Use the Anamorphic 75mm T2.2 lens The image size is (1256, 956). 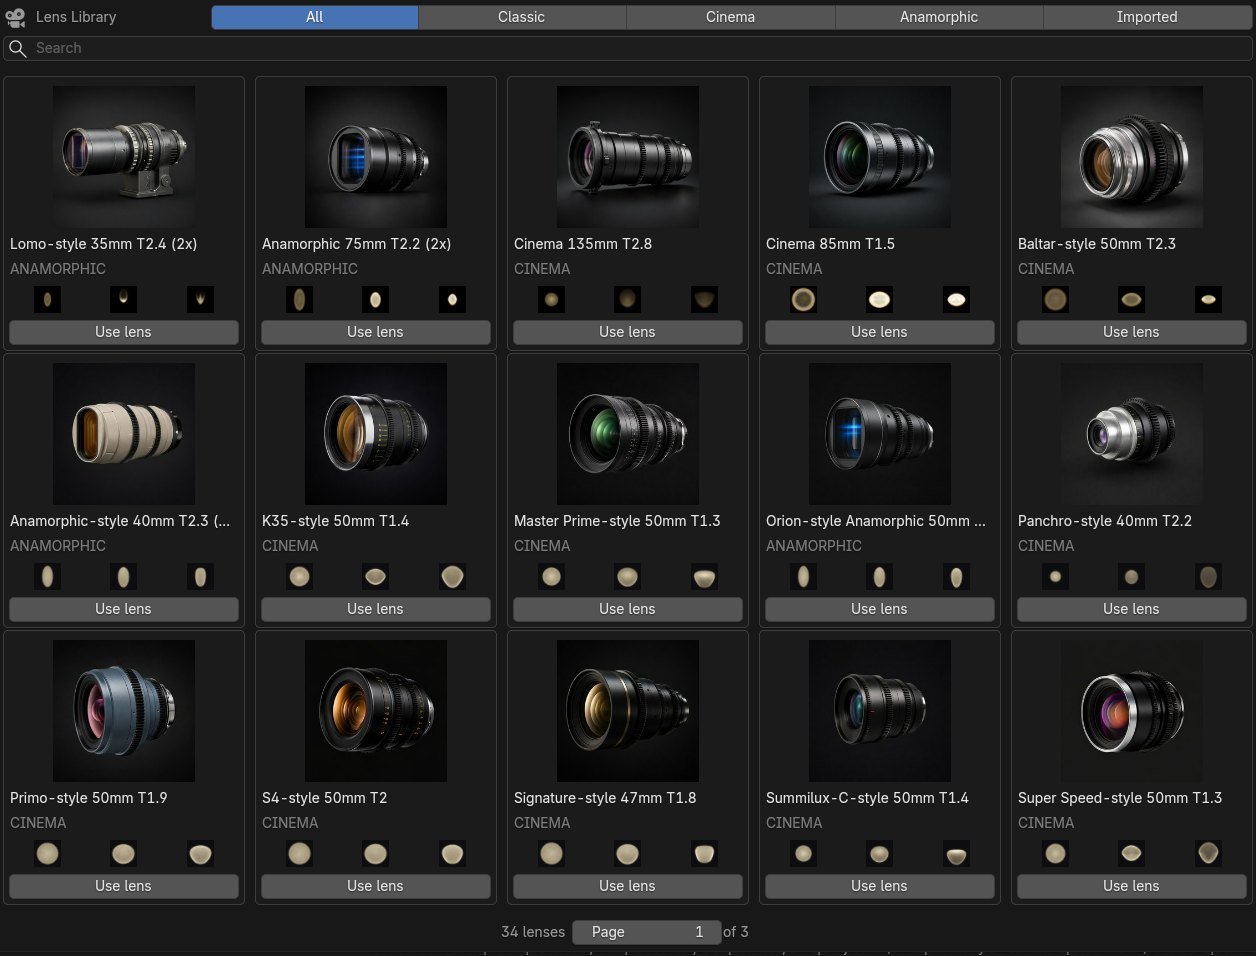coord(376,332)
